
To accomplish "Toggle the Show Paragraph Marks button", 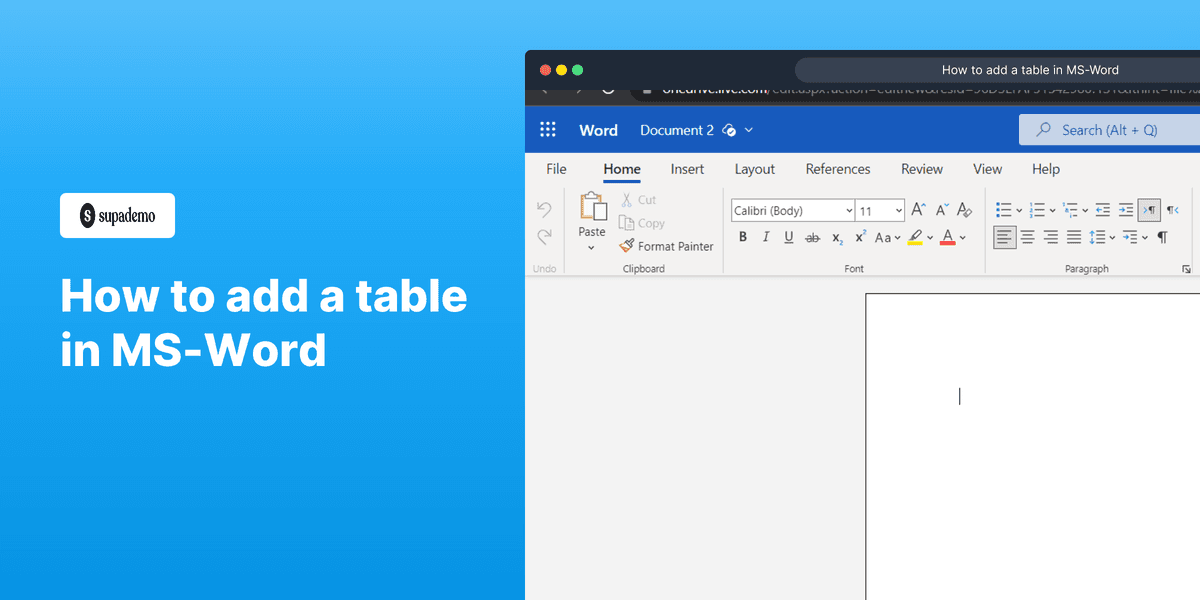I will click(1161, 237).
